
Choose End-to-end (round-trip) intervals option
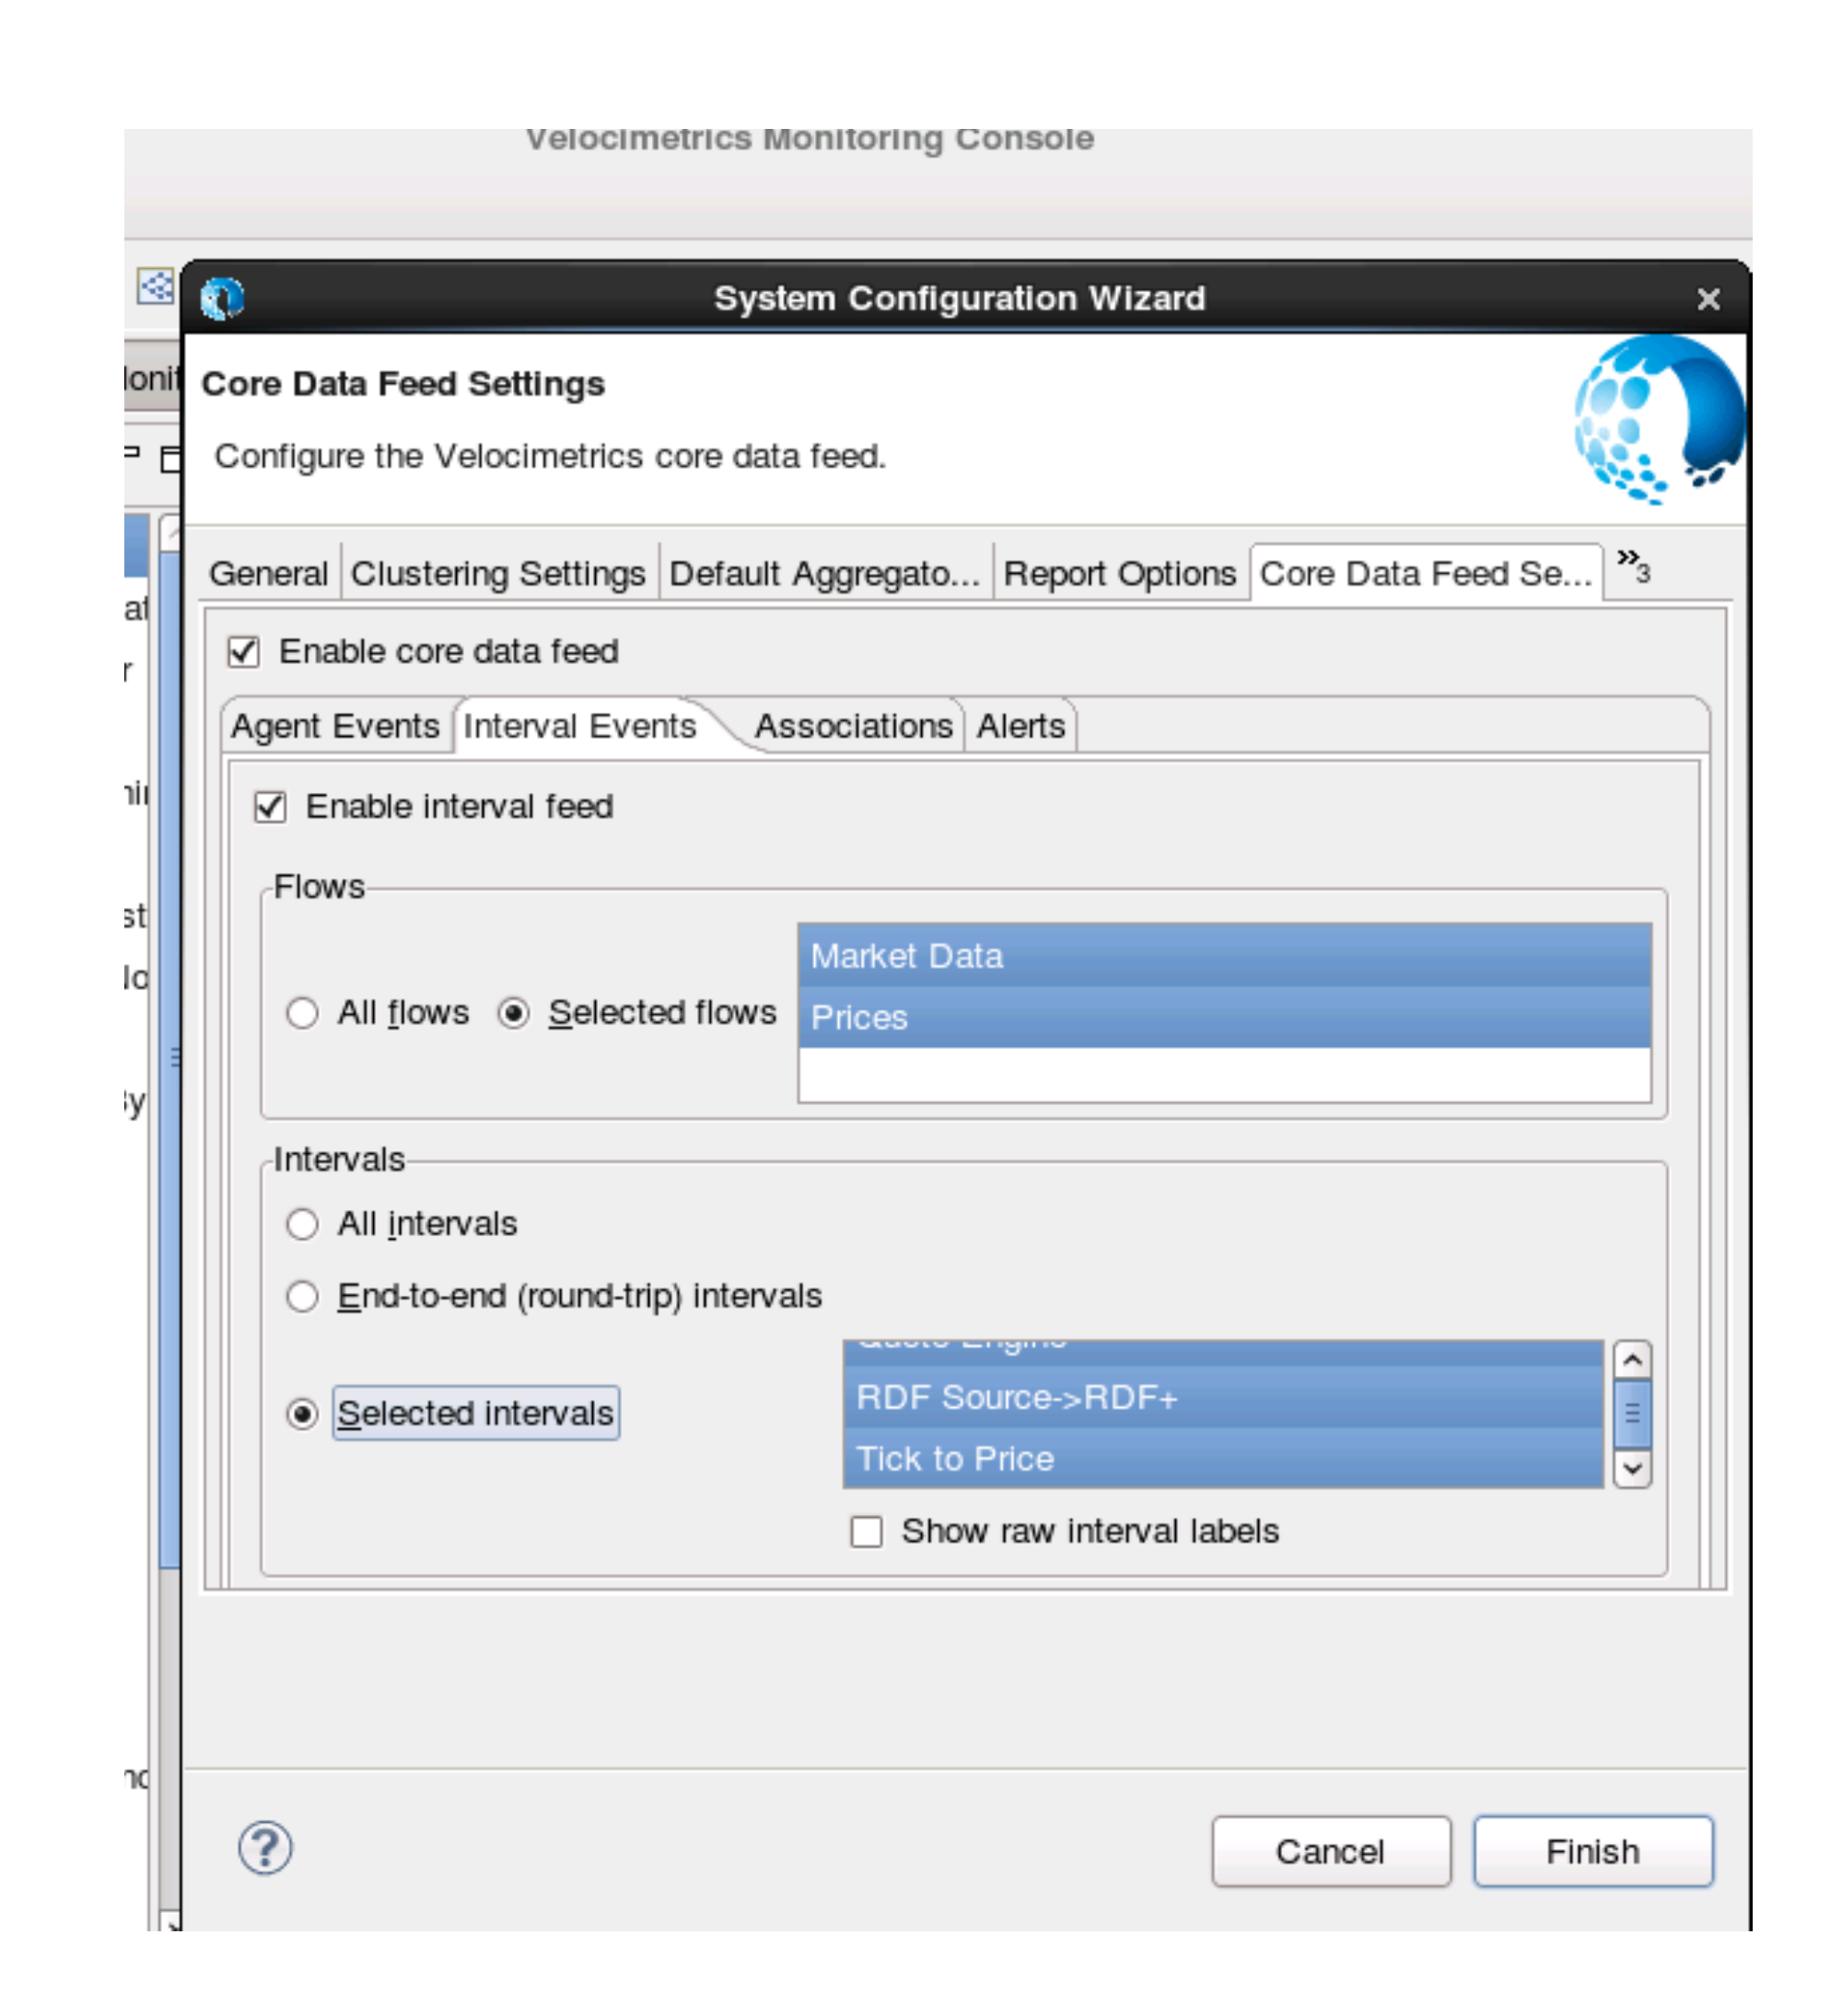coord(302,1296)
